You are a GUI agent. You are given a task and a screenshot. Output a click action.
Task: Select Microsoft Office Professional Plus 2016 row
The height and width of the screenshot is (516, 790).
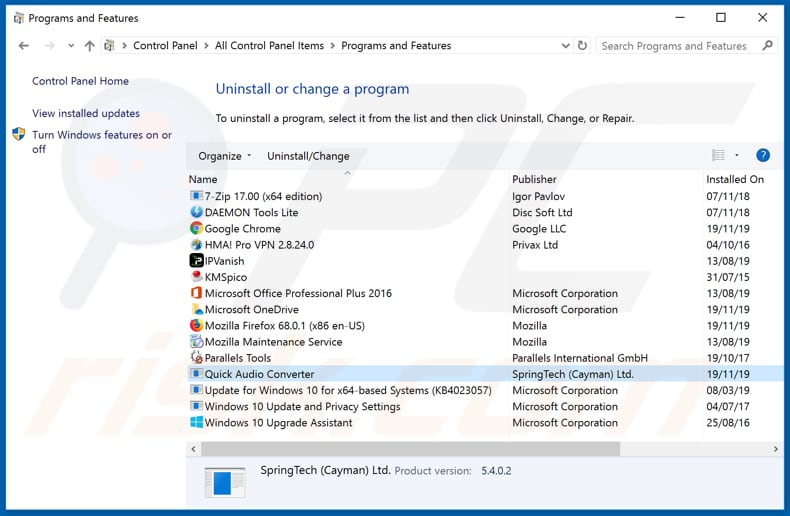pyautogui.click(x=485, y=293)
